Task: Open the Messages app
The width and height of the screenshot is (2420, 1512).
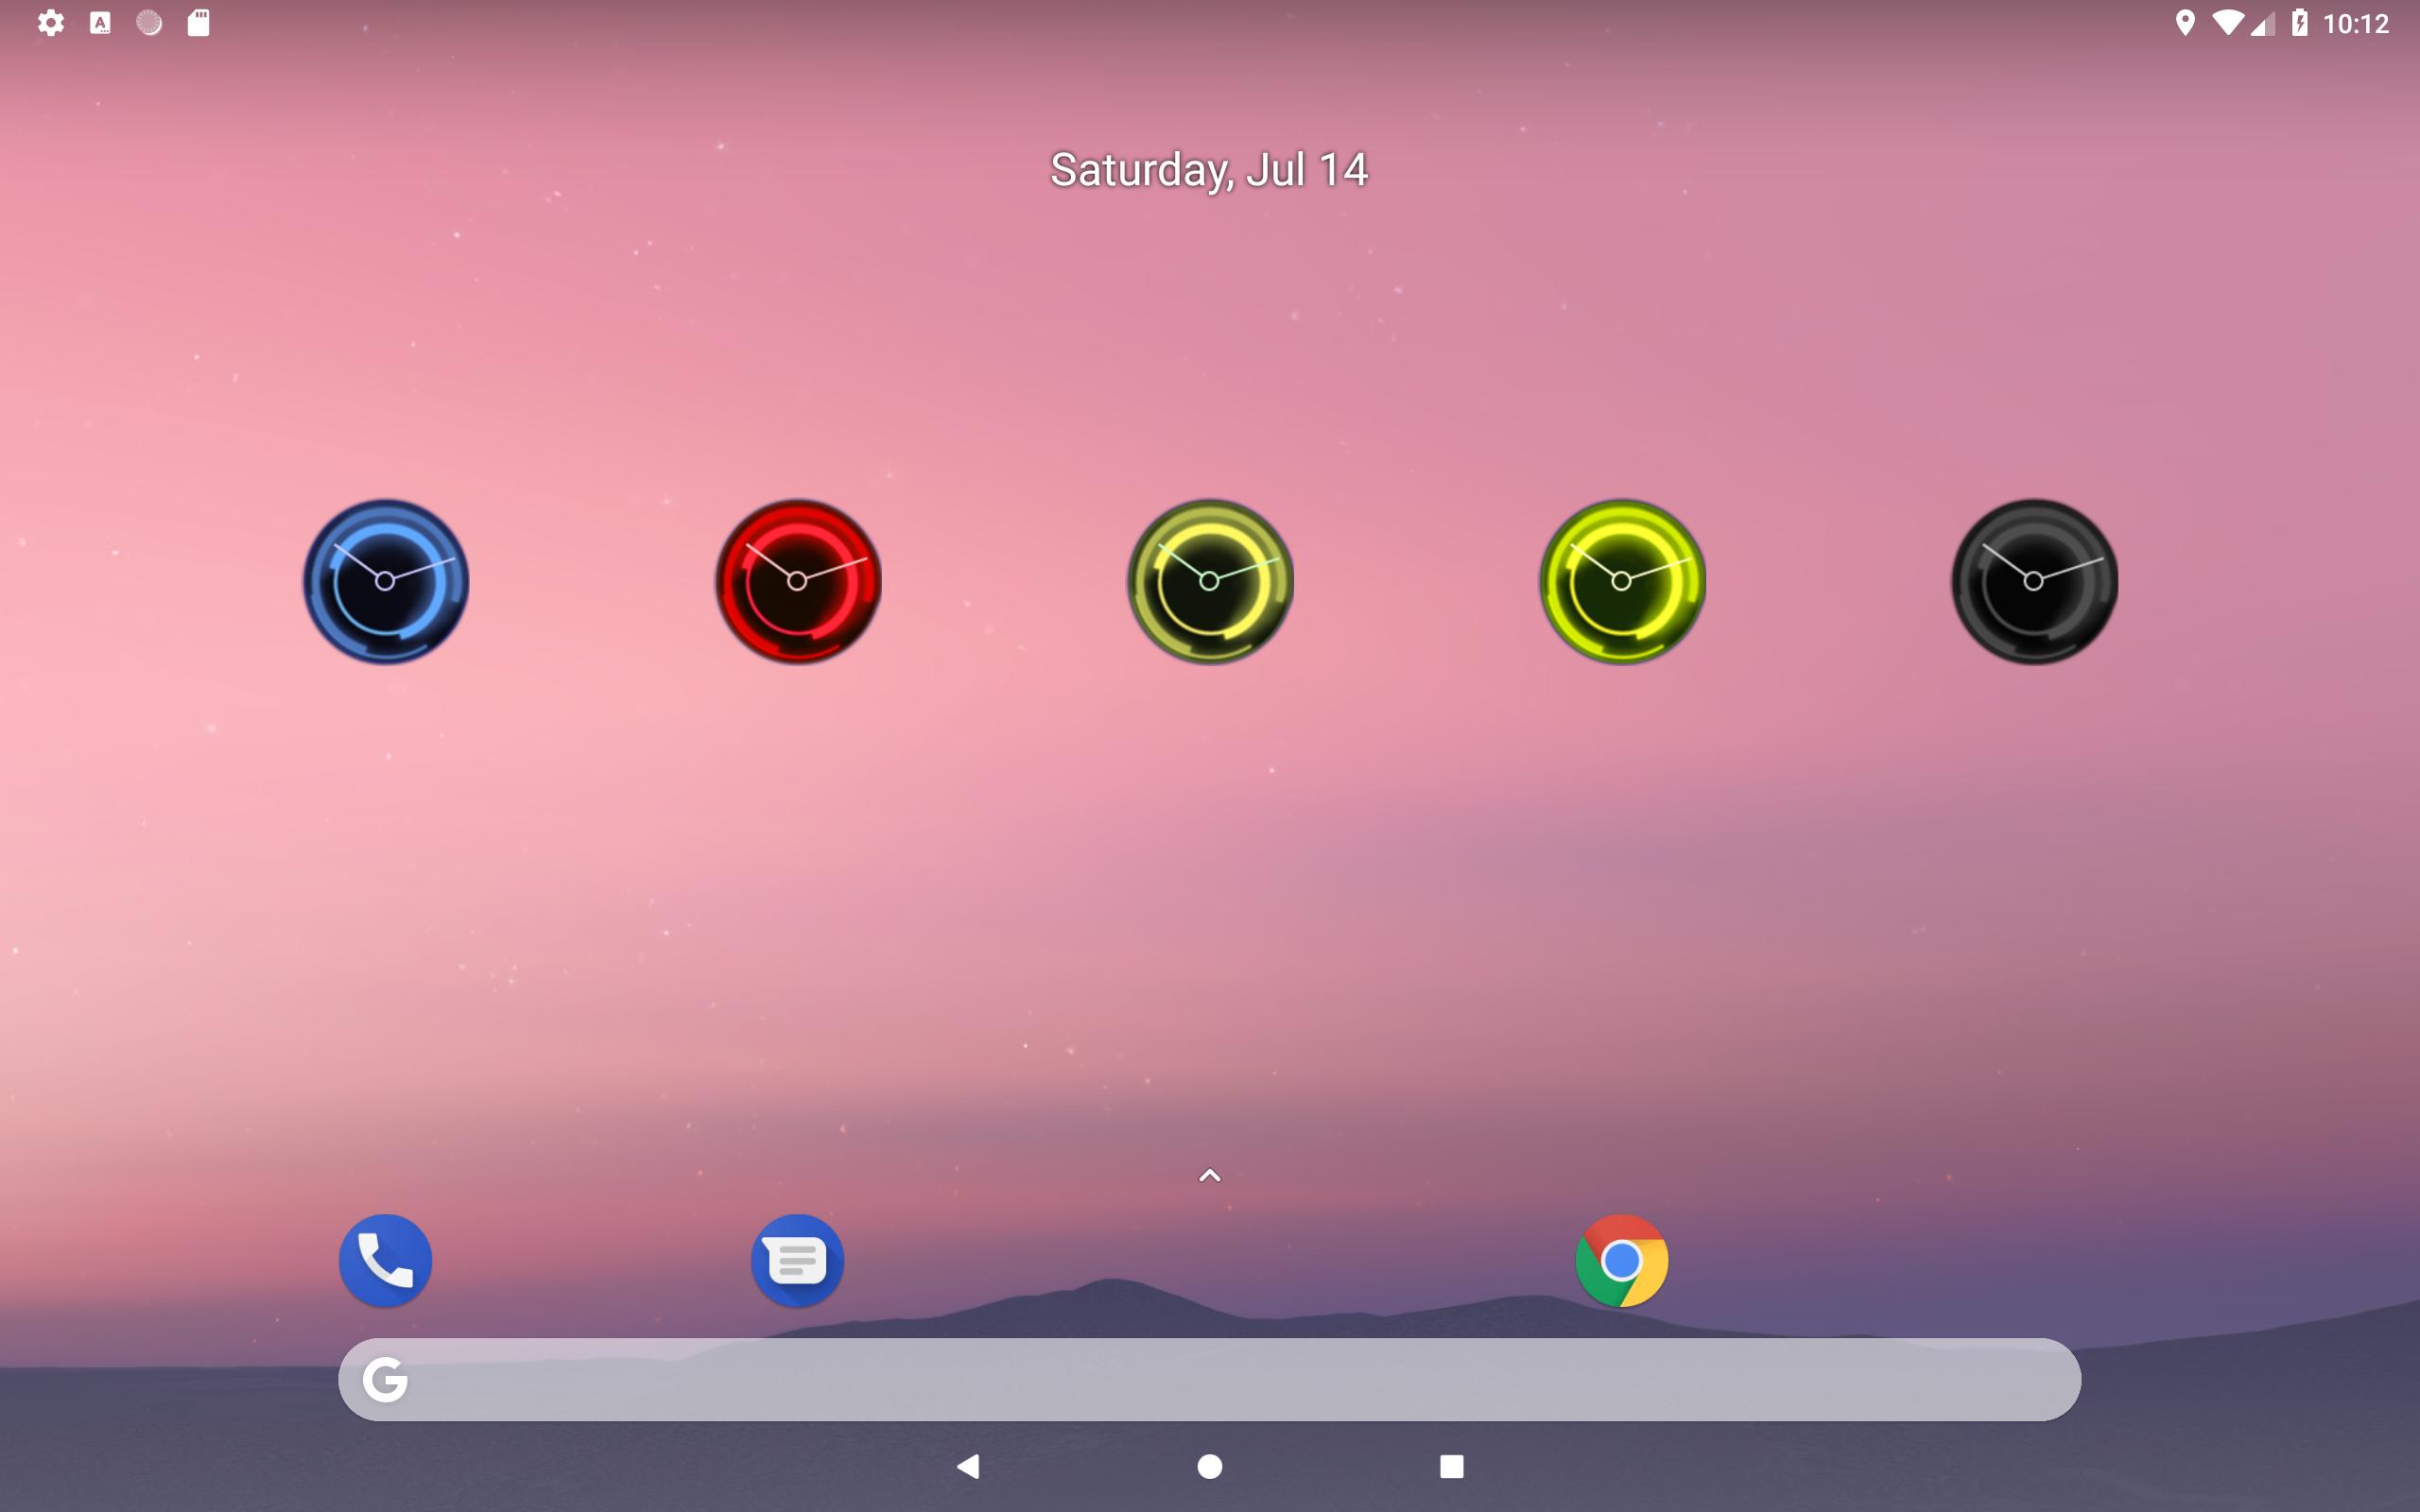Action: 798,1261
